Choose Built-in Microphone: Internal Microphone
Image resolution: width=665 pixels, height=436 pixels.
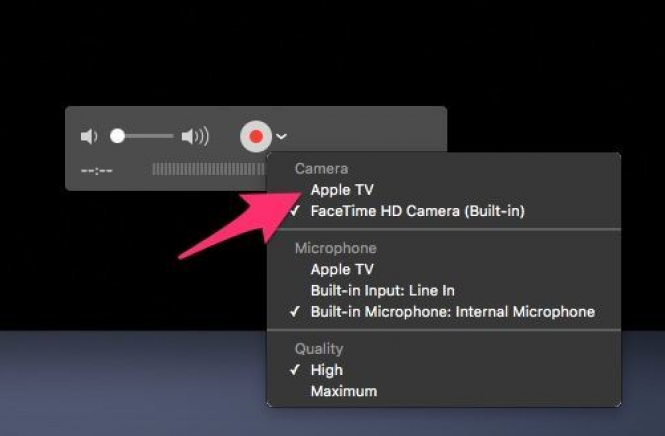tap(453, 312)
